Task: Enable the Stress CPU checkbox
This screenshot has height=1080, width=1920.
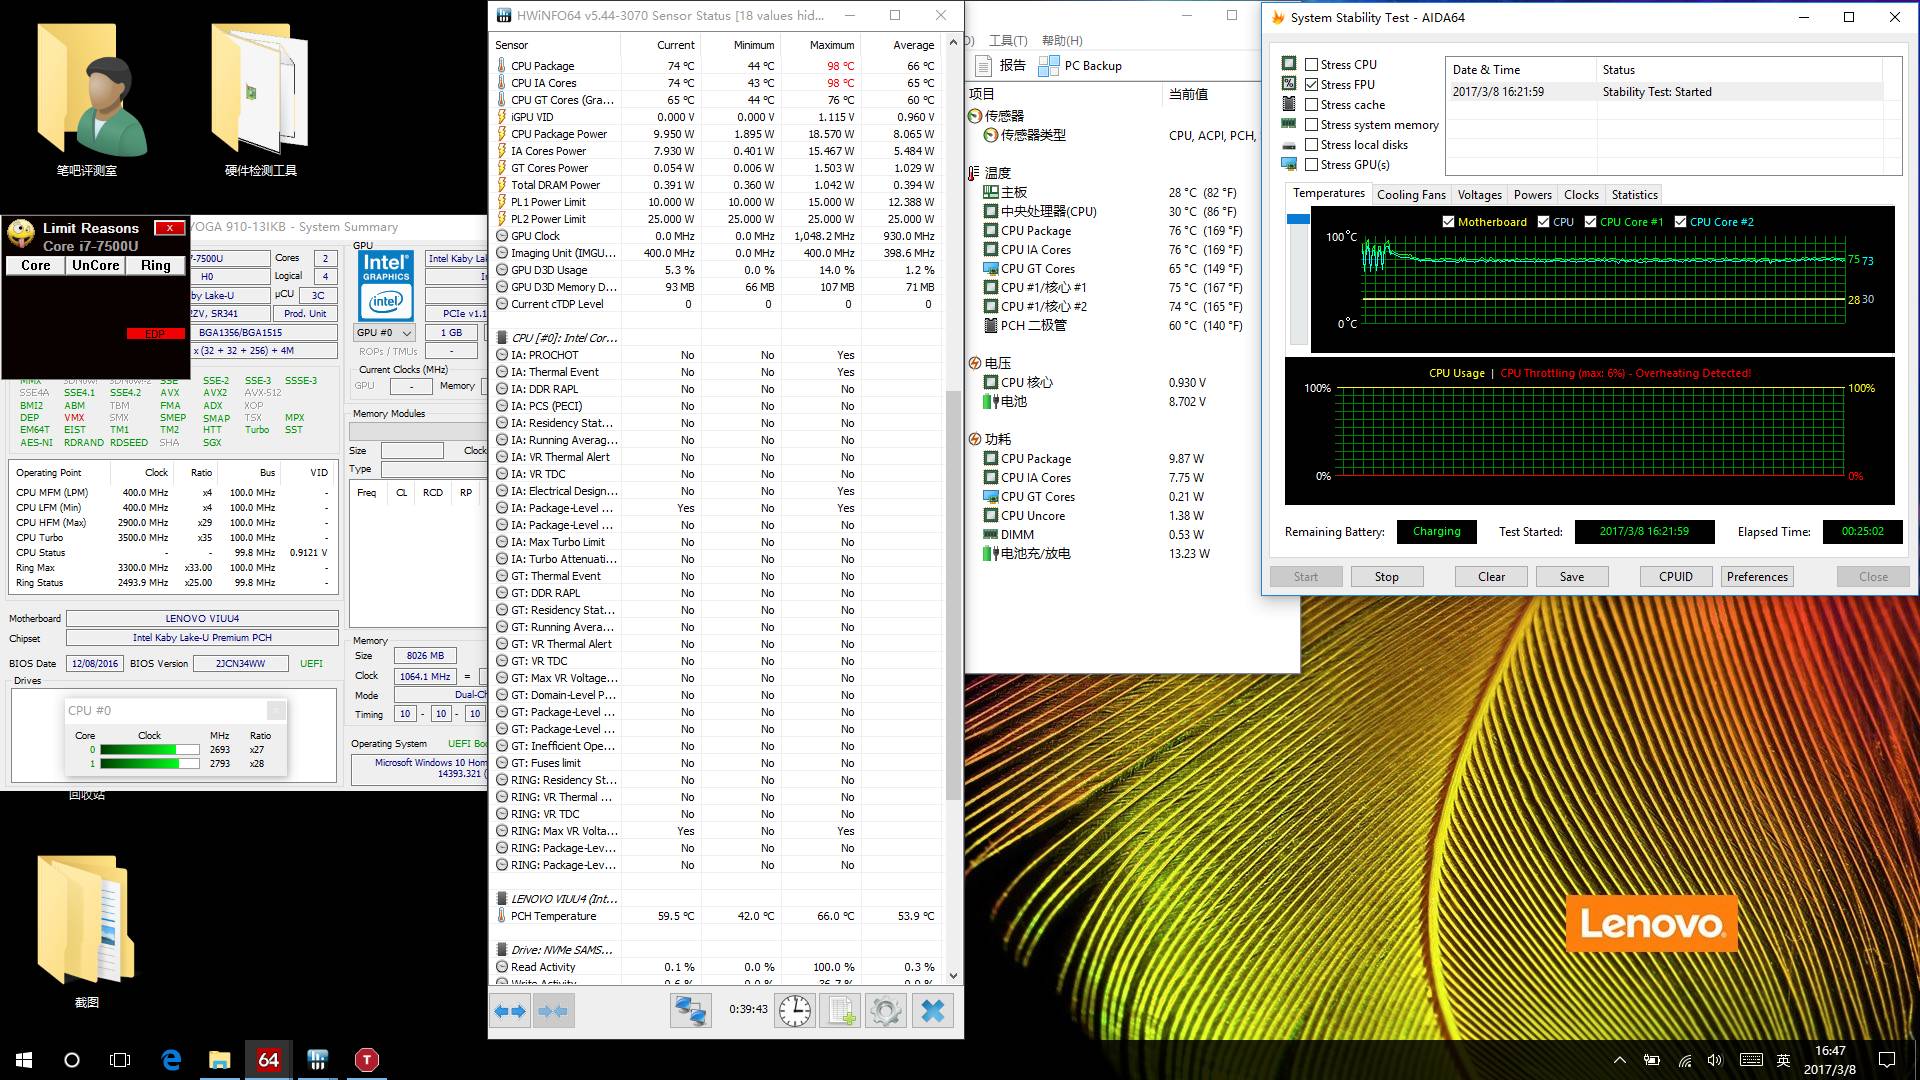Action: (x=1311, y=65)
